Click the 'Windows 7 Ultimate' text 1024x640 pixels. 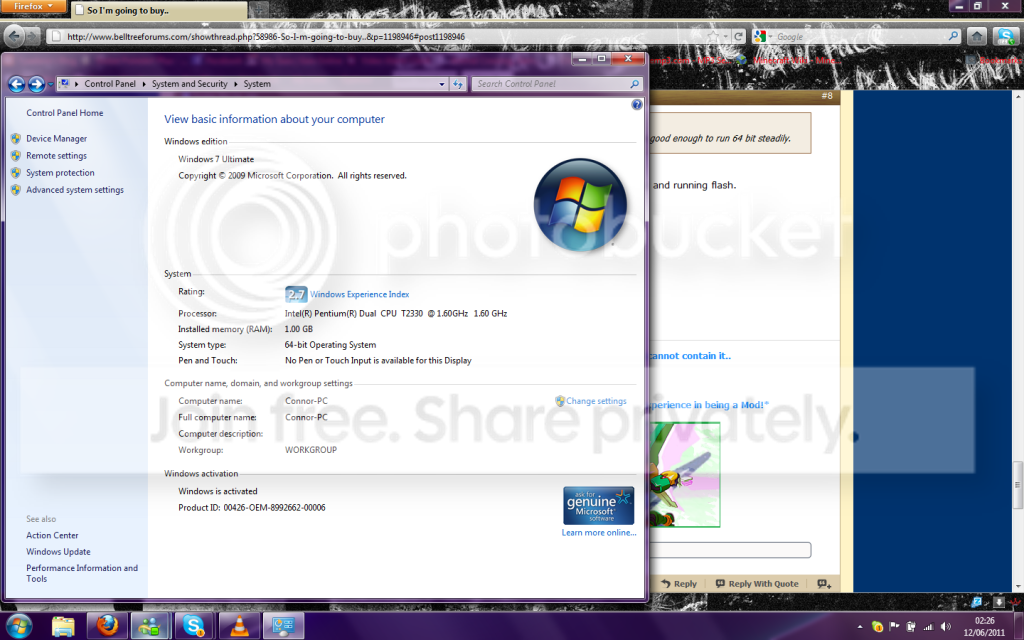coord(216,159)
